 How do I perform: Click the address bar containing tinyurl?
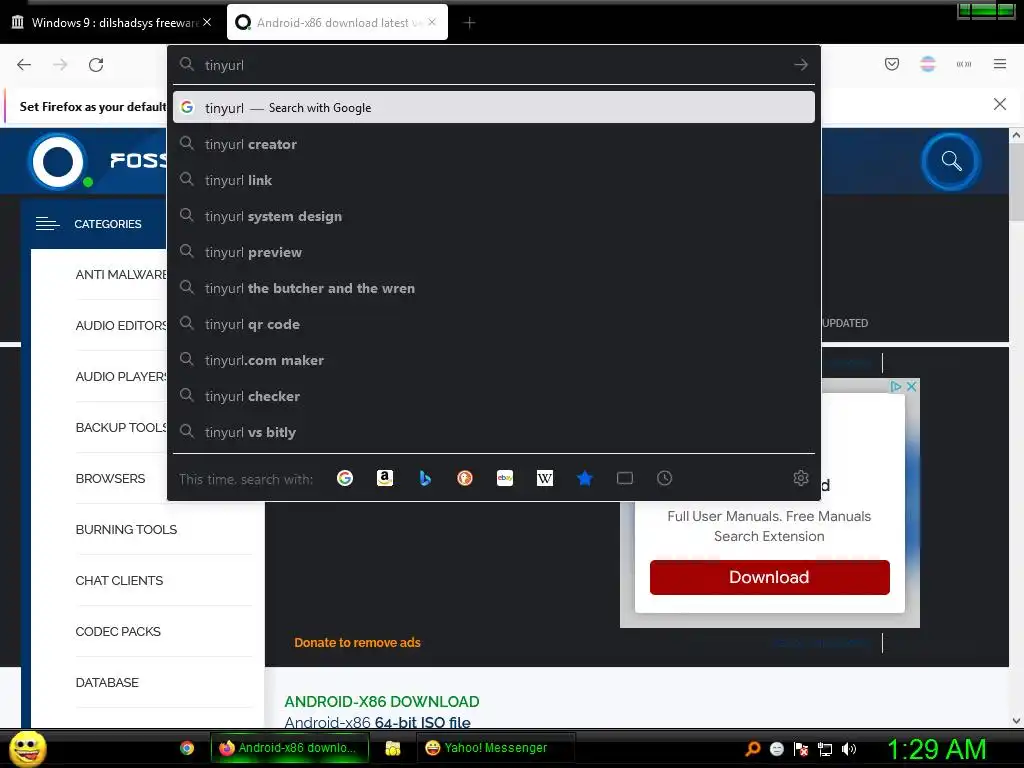pos(494,65)
